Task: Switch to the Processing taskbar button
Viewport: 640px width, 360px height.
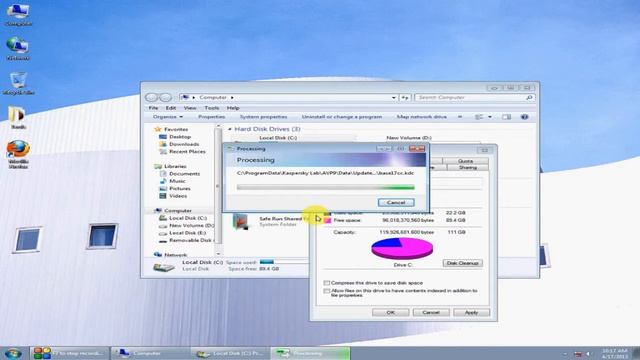Action: pyautogui.click(x=310, y=353)
